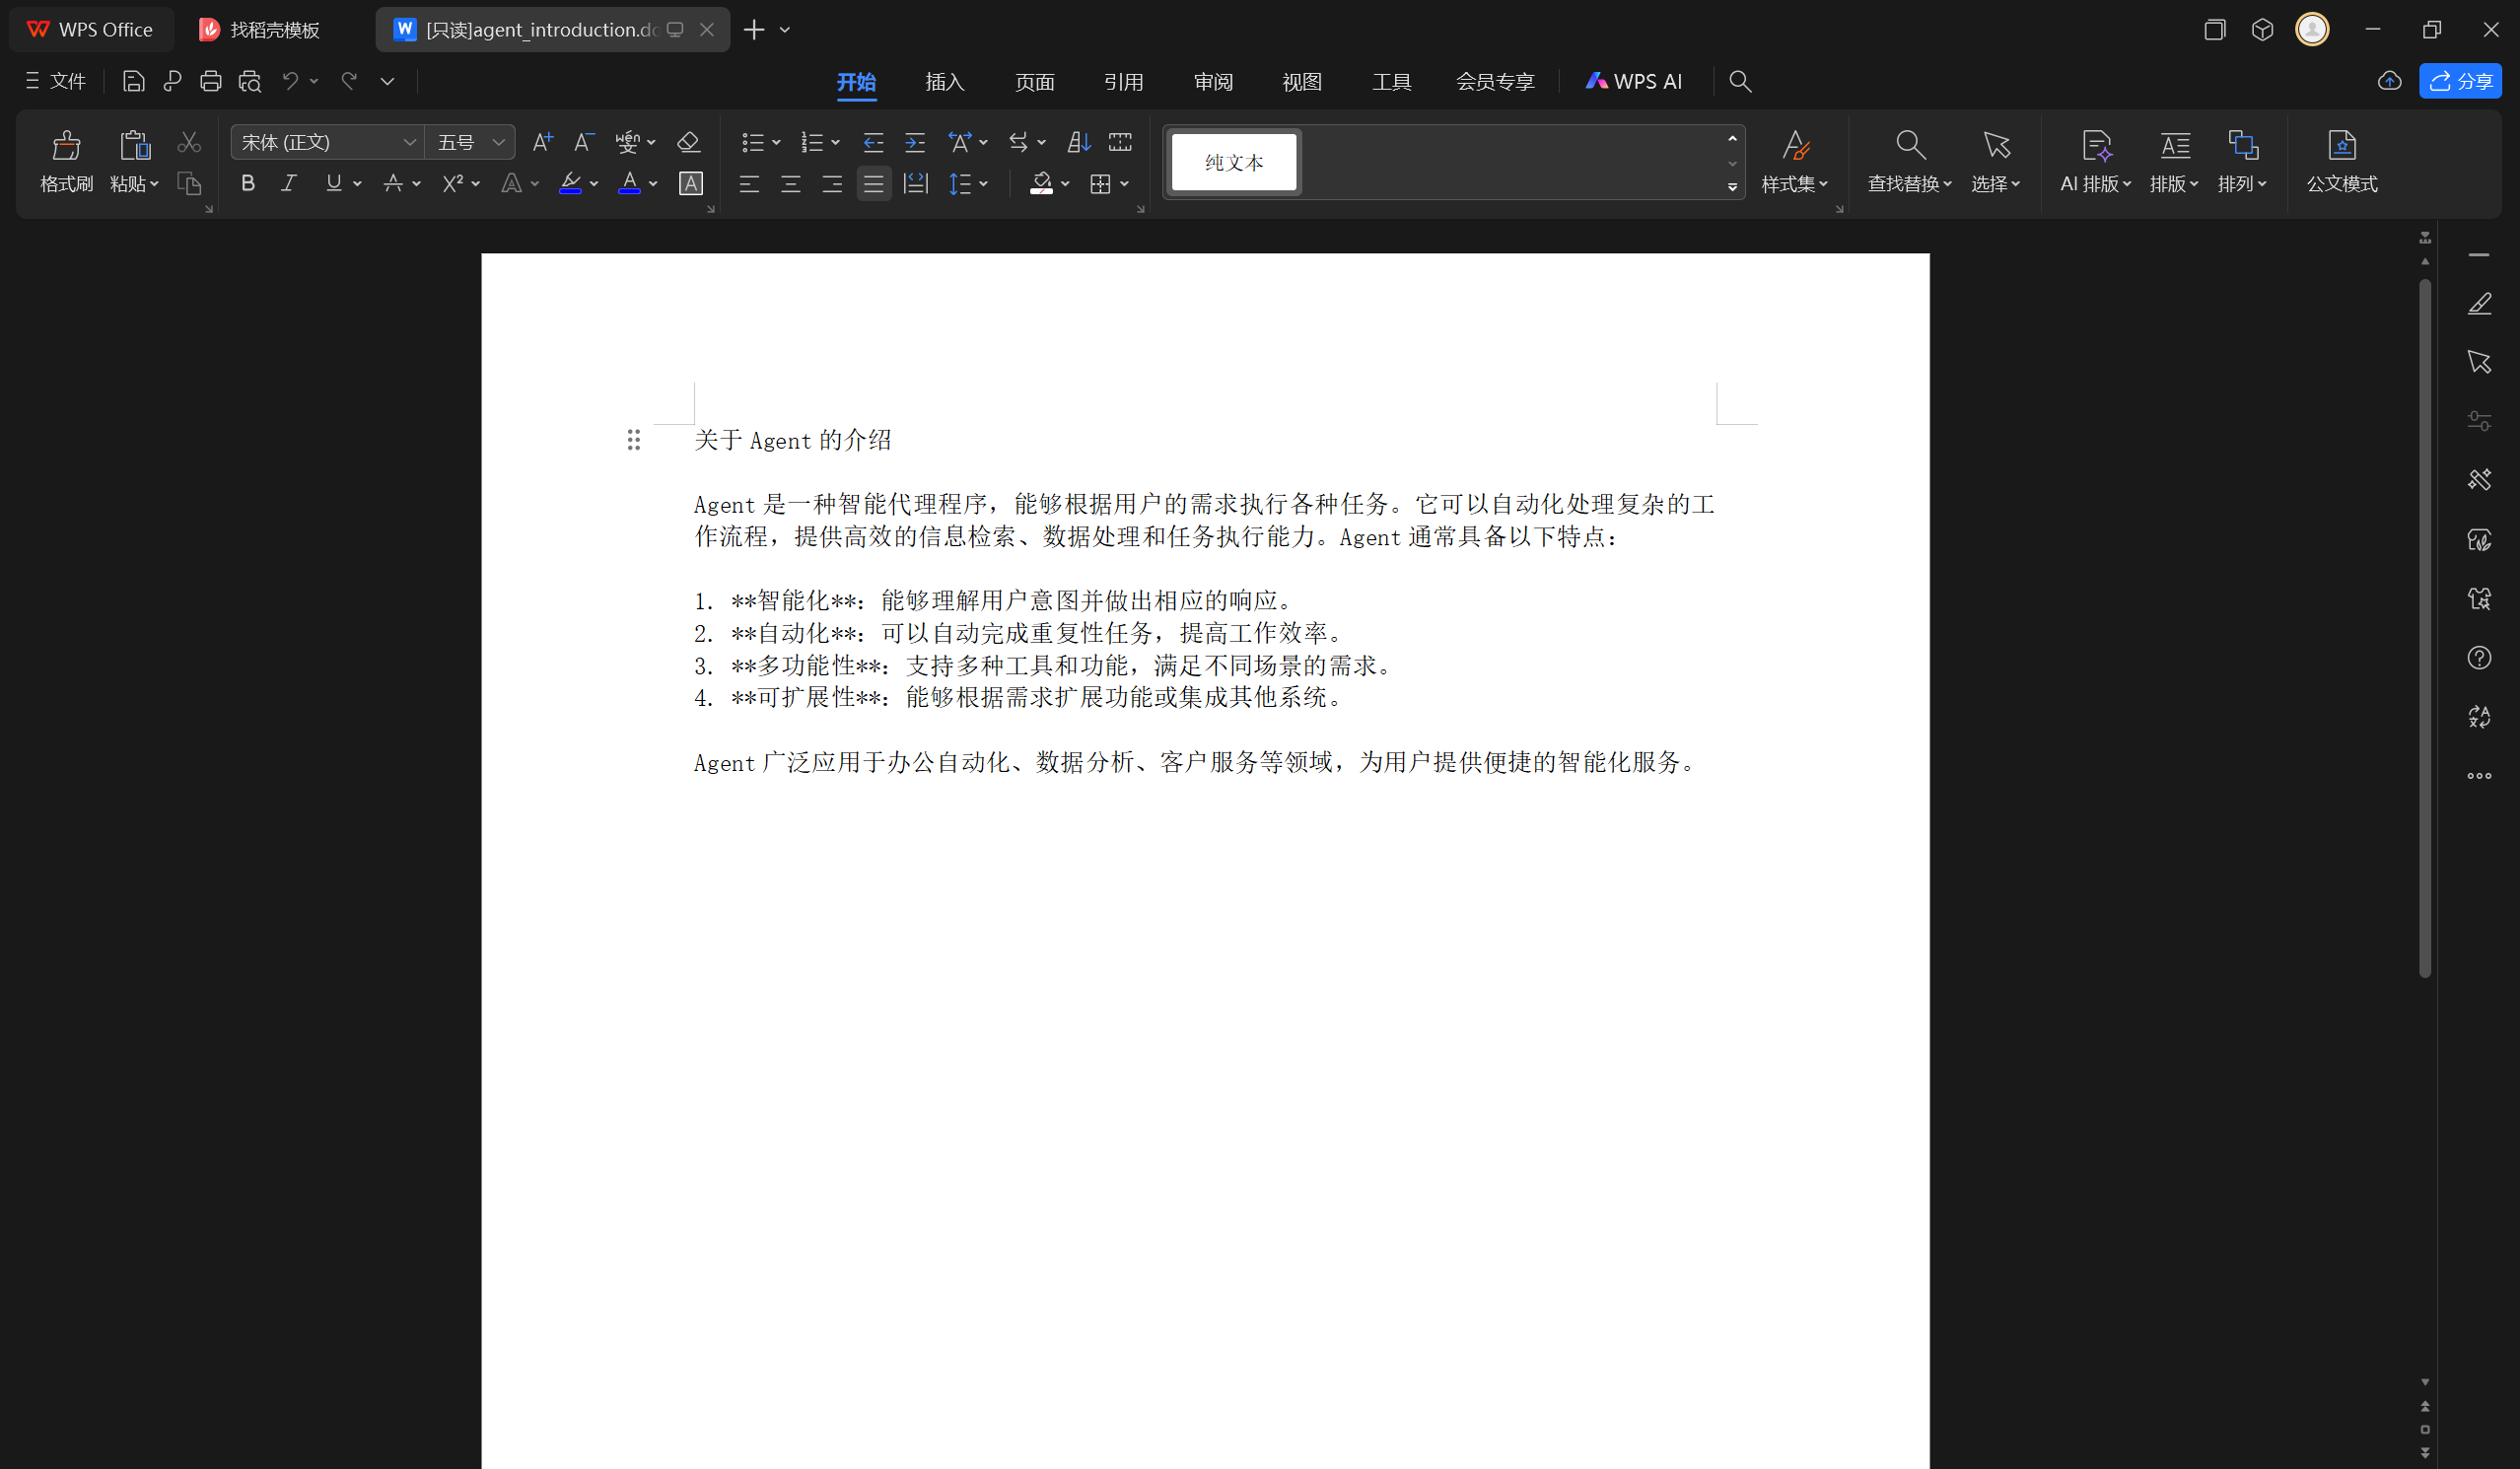Click the paragraph shading fill color button
The image size is (2520, 1469).
point(1041,183)
